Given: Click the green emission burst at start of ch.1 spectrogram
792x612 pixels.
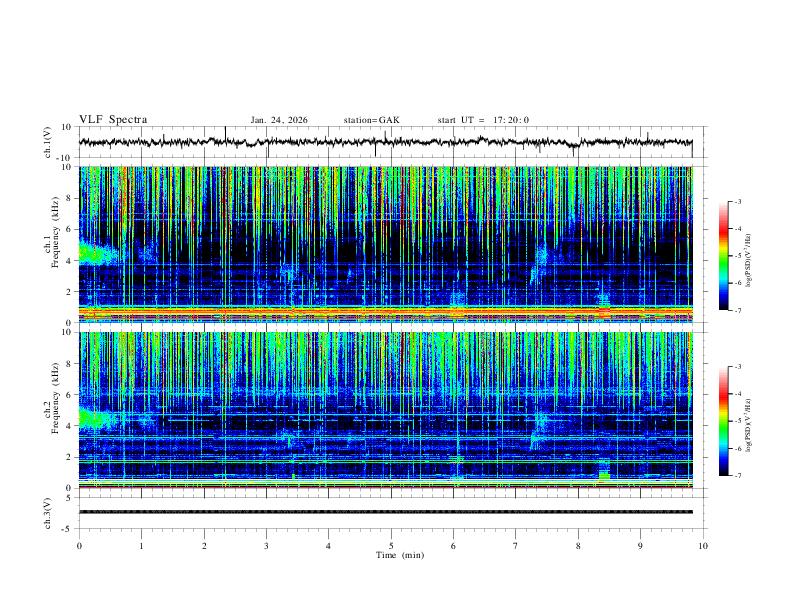Looking at the screenshot, I should (x=96, y=252).
